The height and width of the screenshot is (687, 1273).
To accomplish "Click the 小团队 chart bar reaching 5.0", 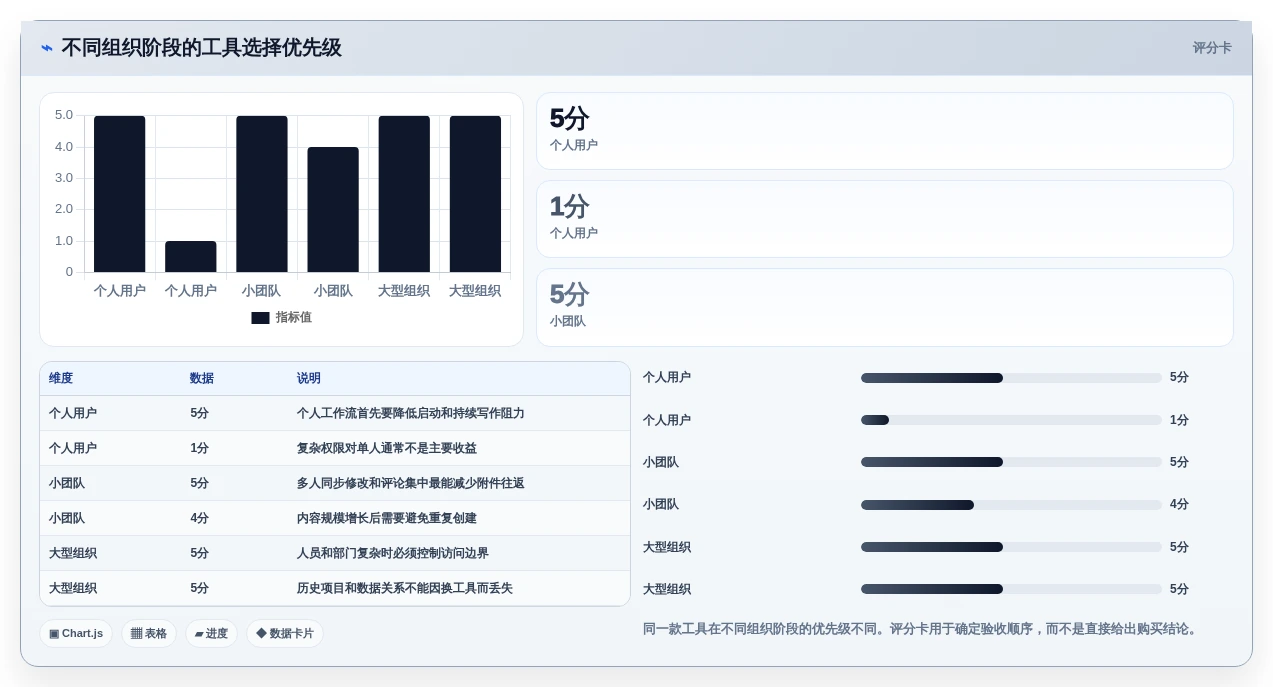I will 262,194.
